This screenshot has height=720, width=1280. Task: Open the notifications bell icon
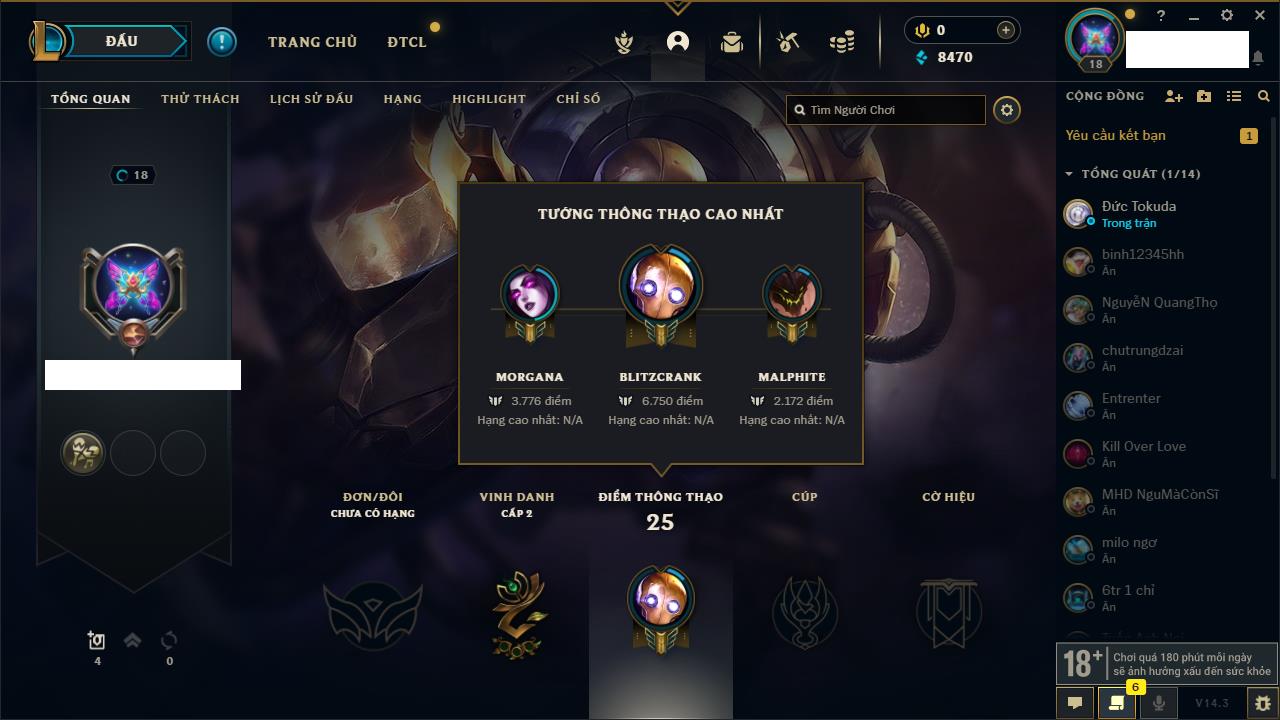click(1258, 58)
